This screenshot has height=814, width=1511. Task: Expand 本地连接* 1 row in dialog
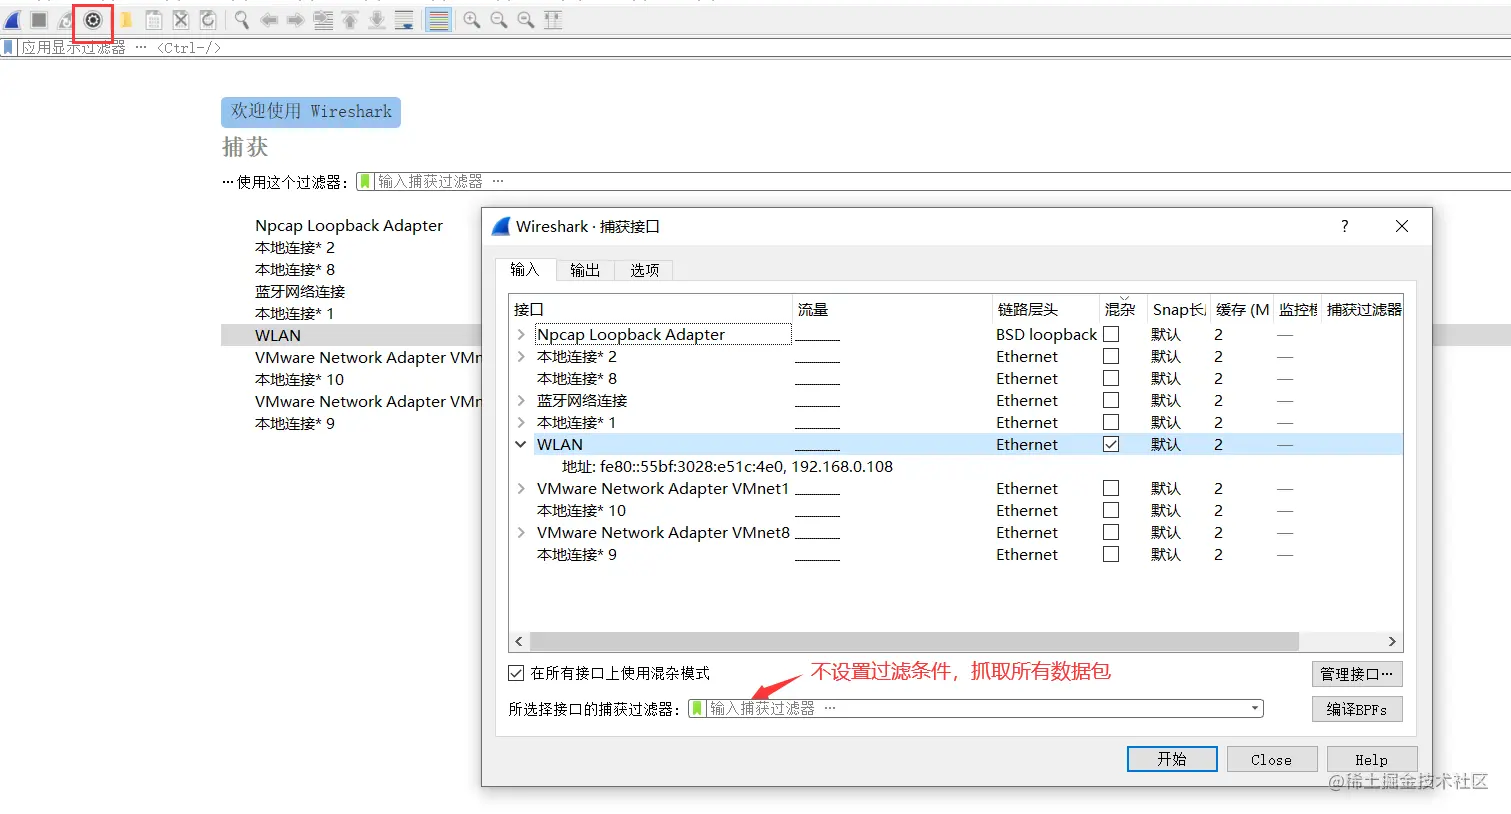[521, 422]
